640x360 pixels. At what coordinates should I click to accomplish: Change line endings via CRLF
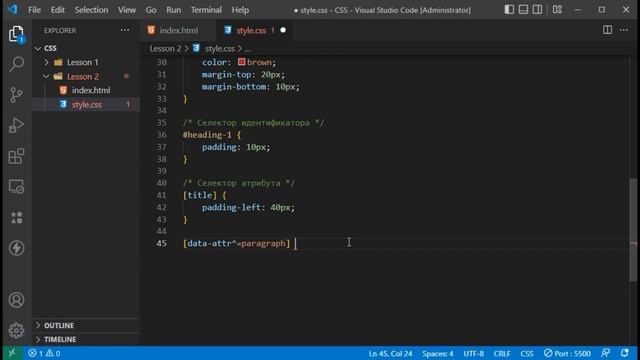point(502,353)
